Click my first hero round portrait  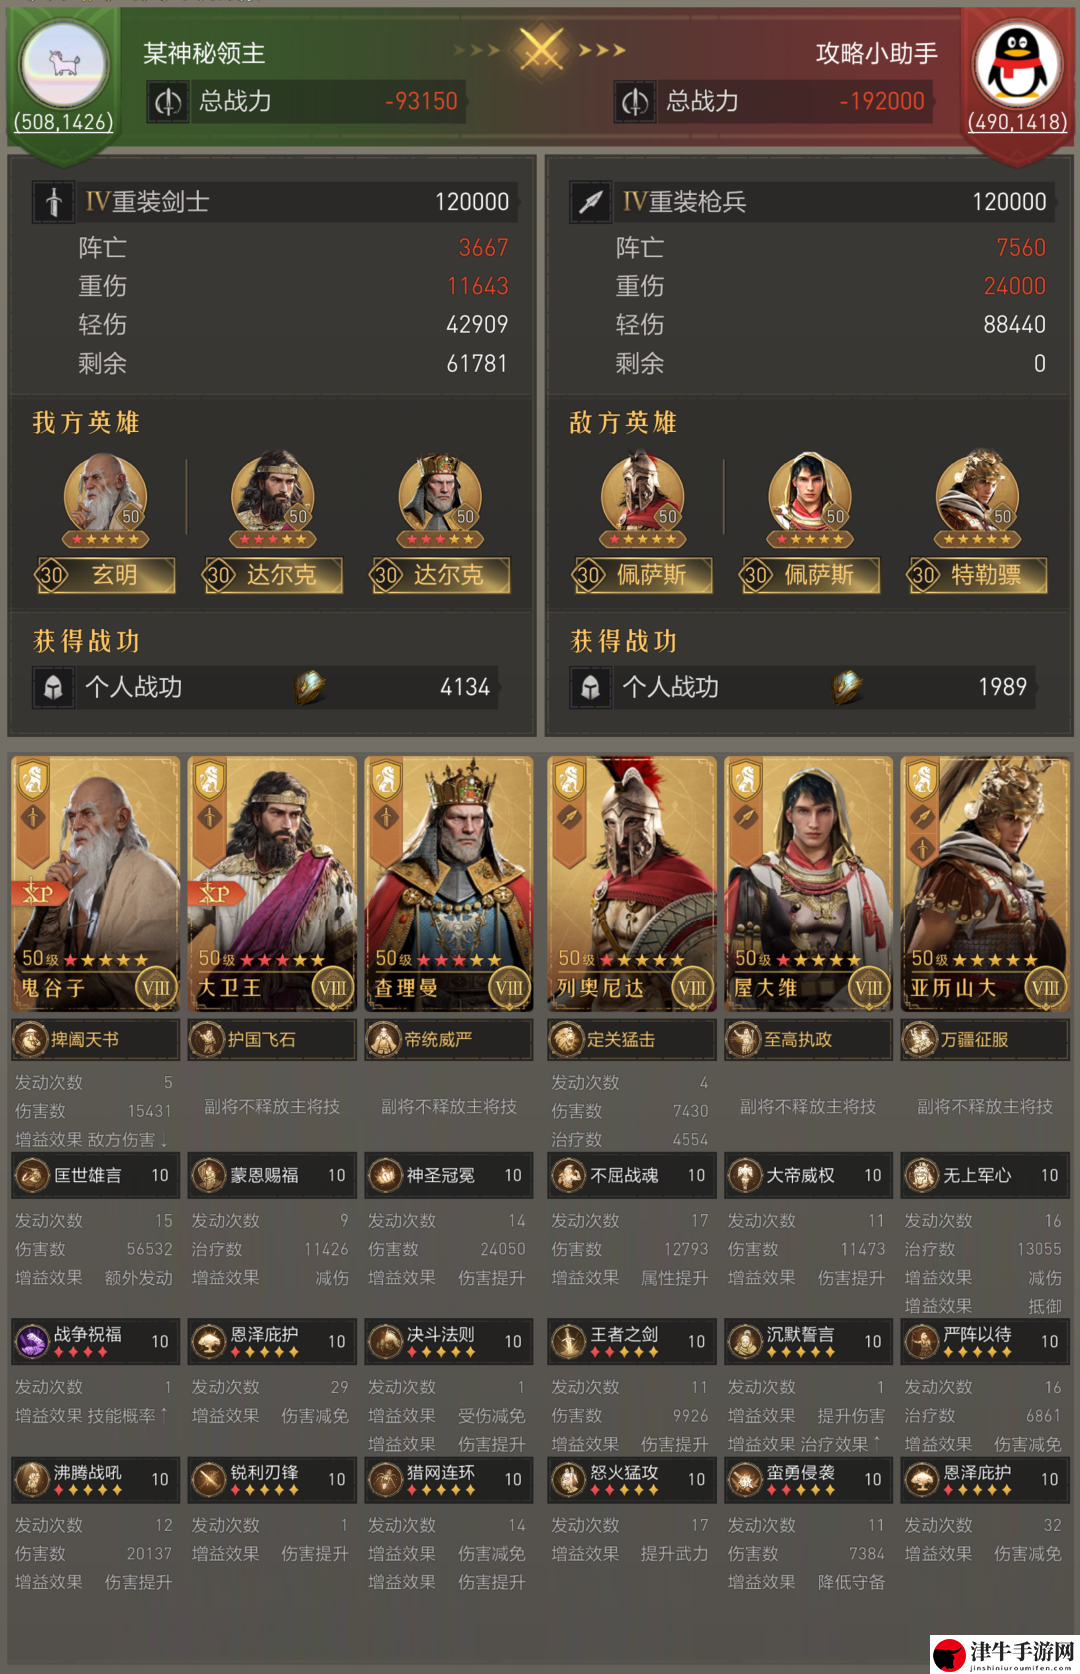coord(105,494)
